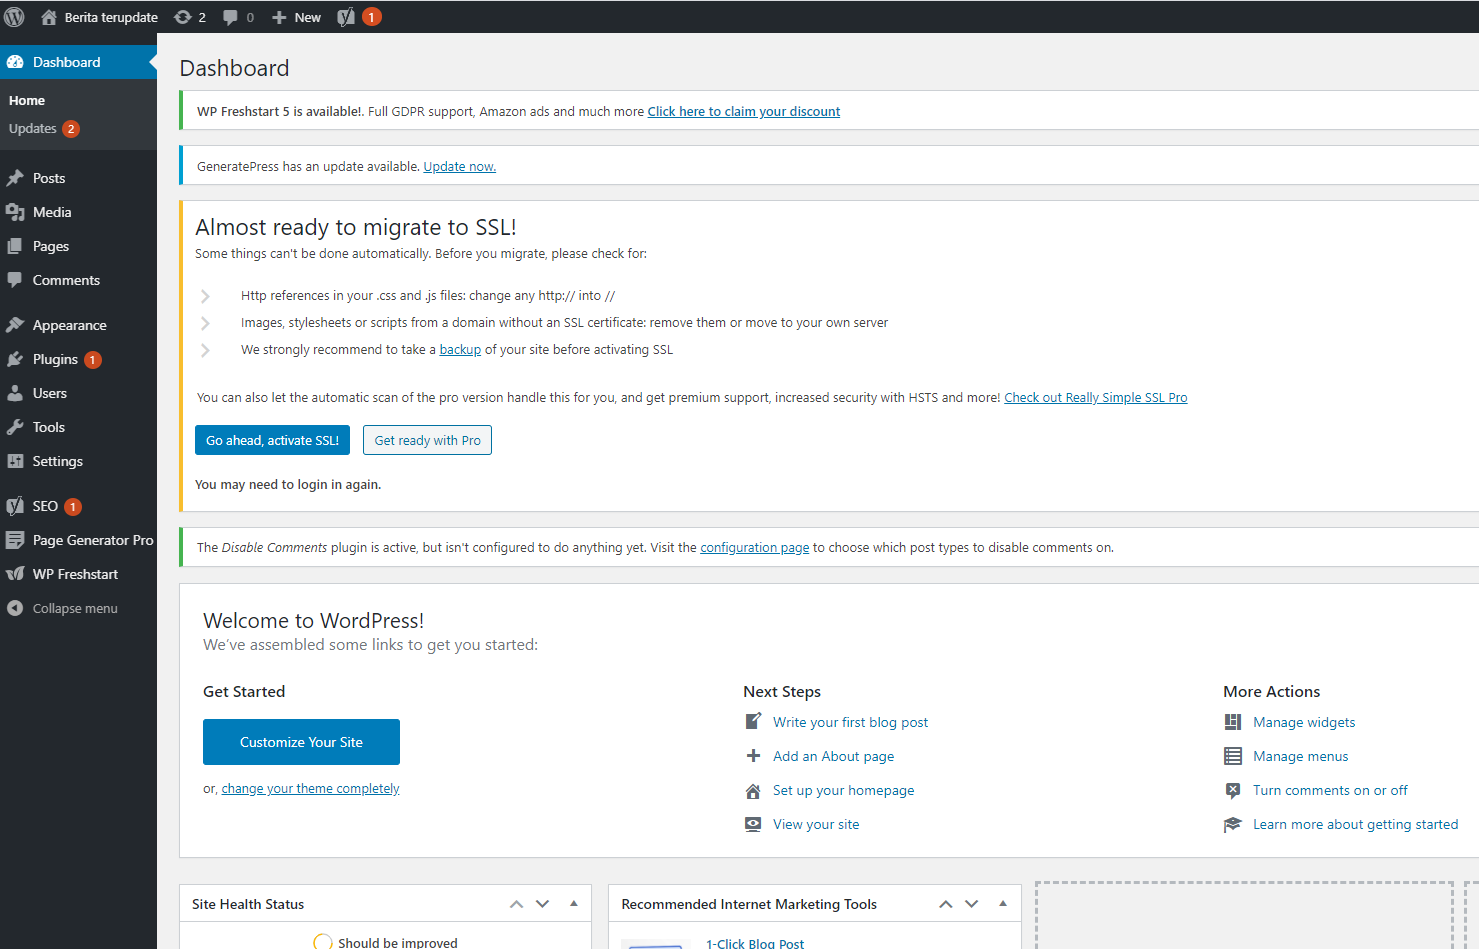Open comments bubble icon in admin bar

(x=231, y=17)
